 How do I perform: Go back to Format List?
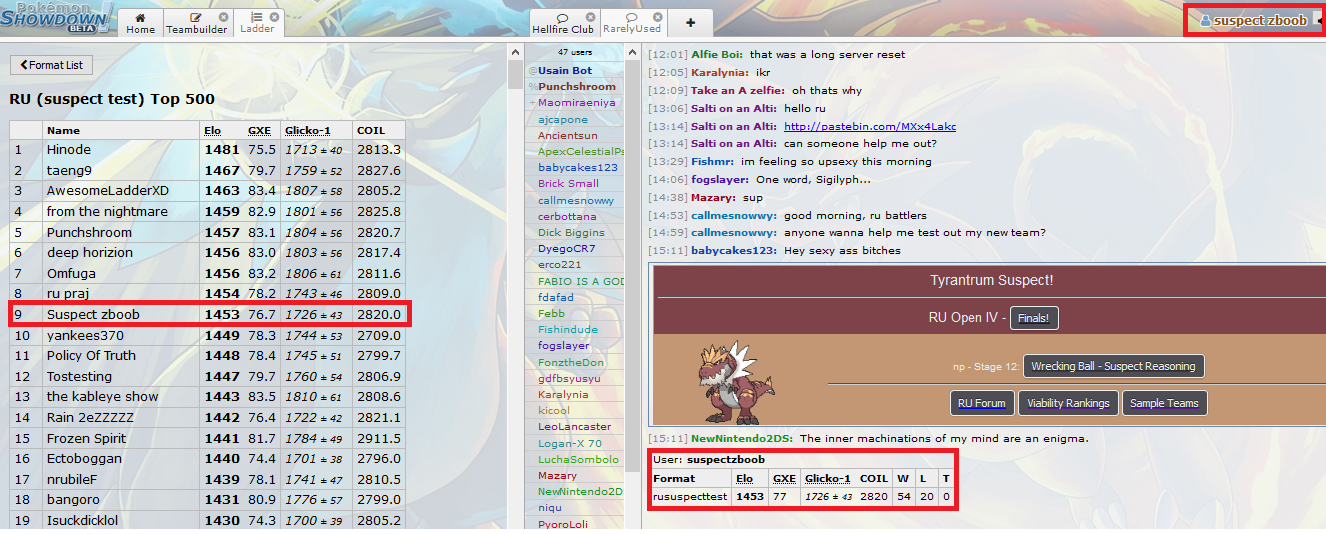(x=52, y=65)
